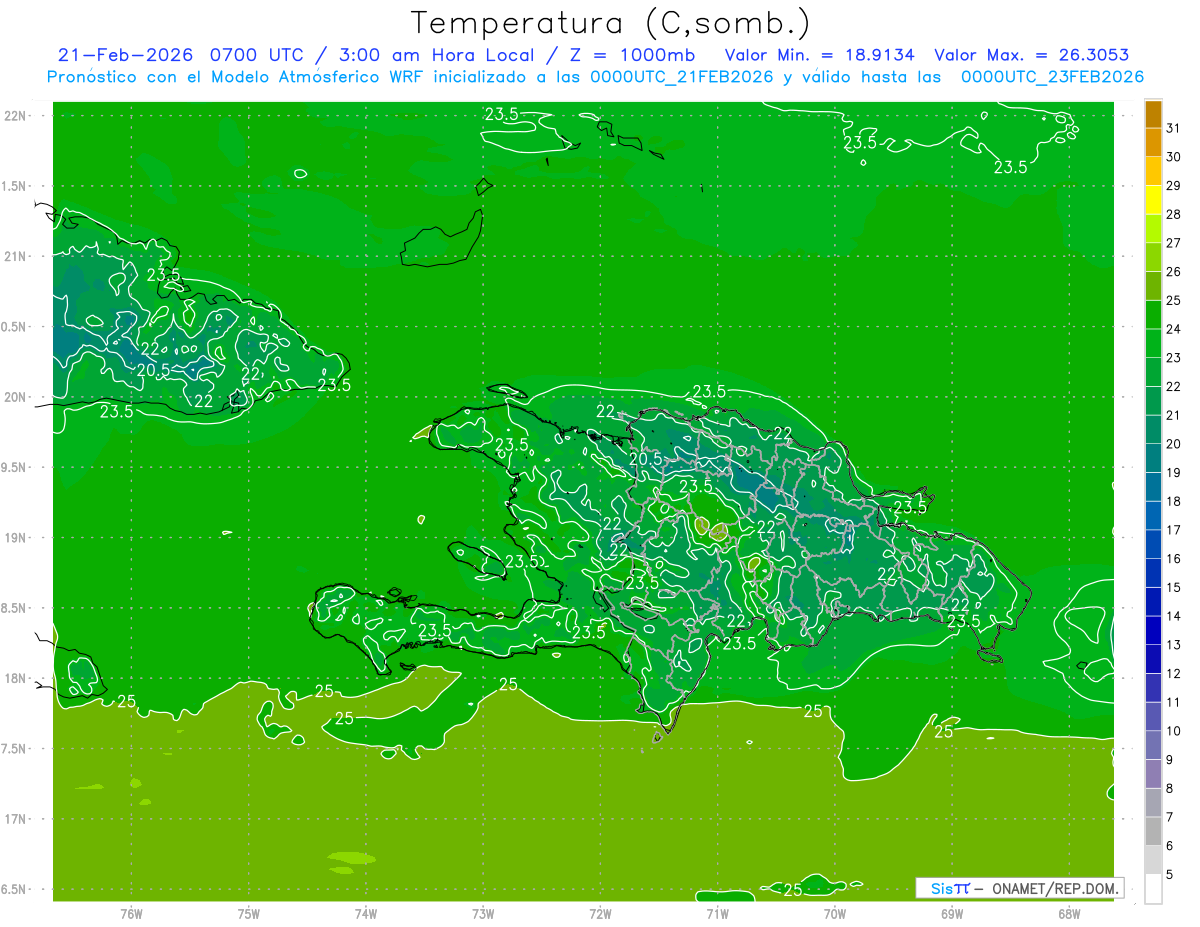Image resolution: width=1200 pixels, height=927 pixels.
Task: Click the "73W" longitude axis label
Action: coord(483,914)
